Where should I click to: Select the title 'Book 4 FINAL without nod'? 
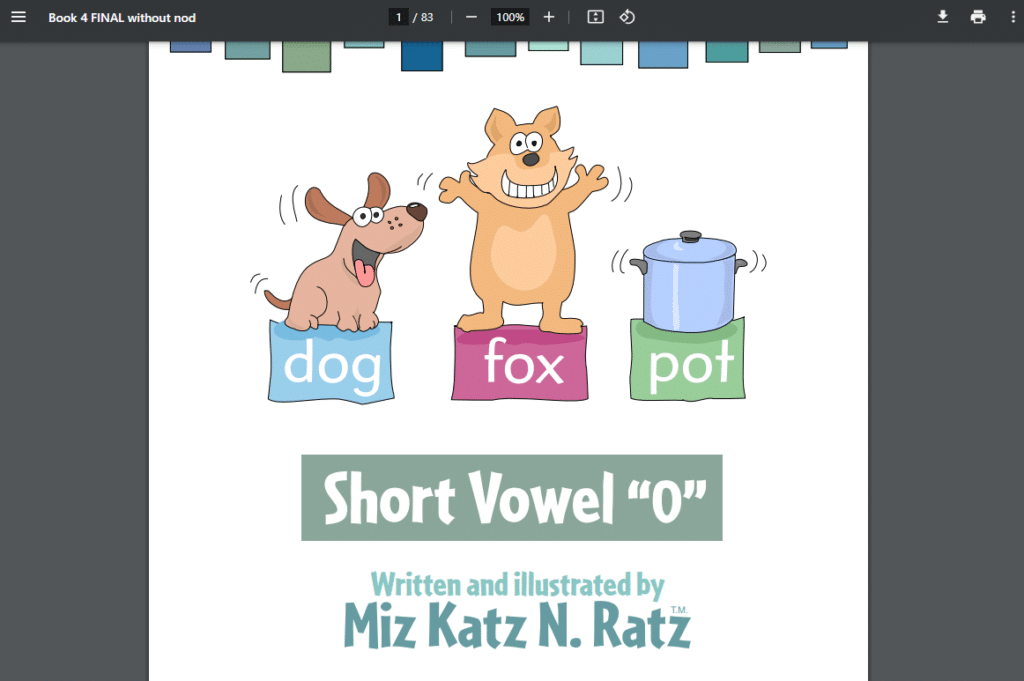pyautogui.click(x=121, y=17)
